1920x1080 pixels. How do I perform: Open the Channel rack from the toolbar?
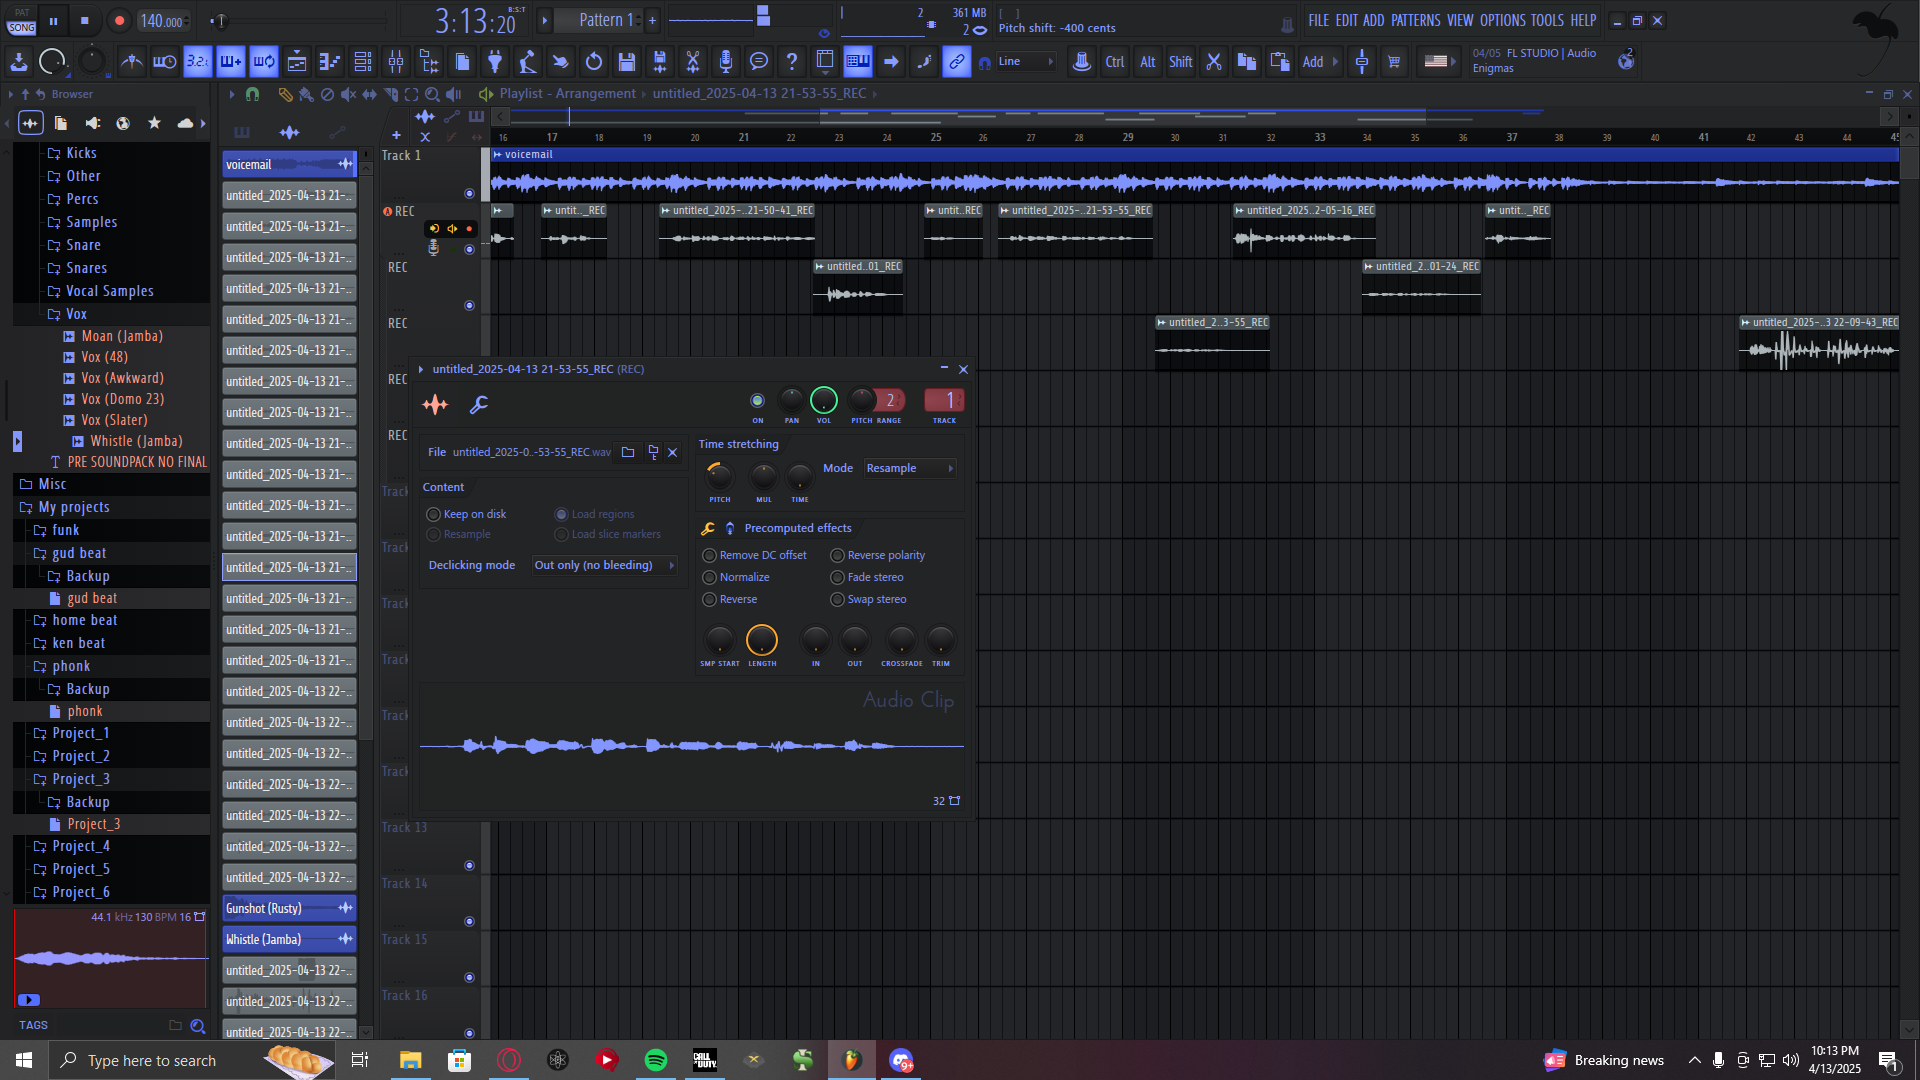(363, 62)
